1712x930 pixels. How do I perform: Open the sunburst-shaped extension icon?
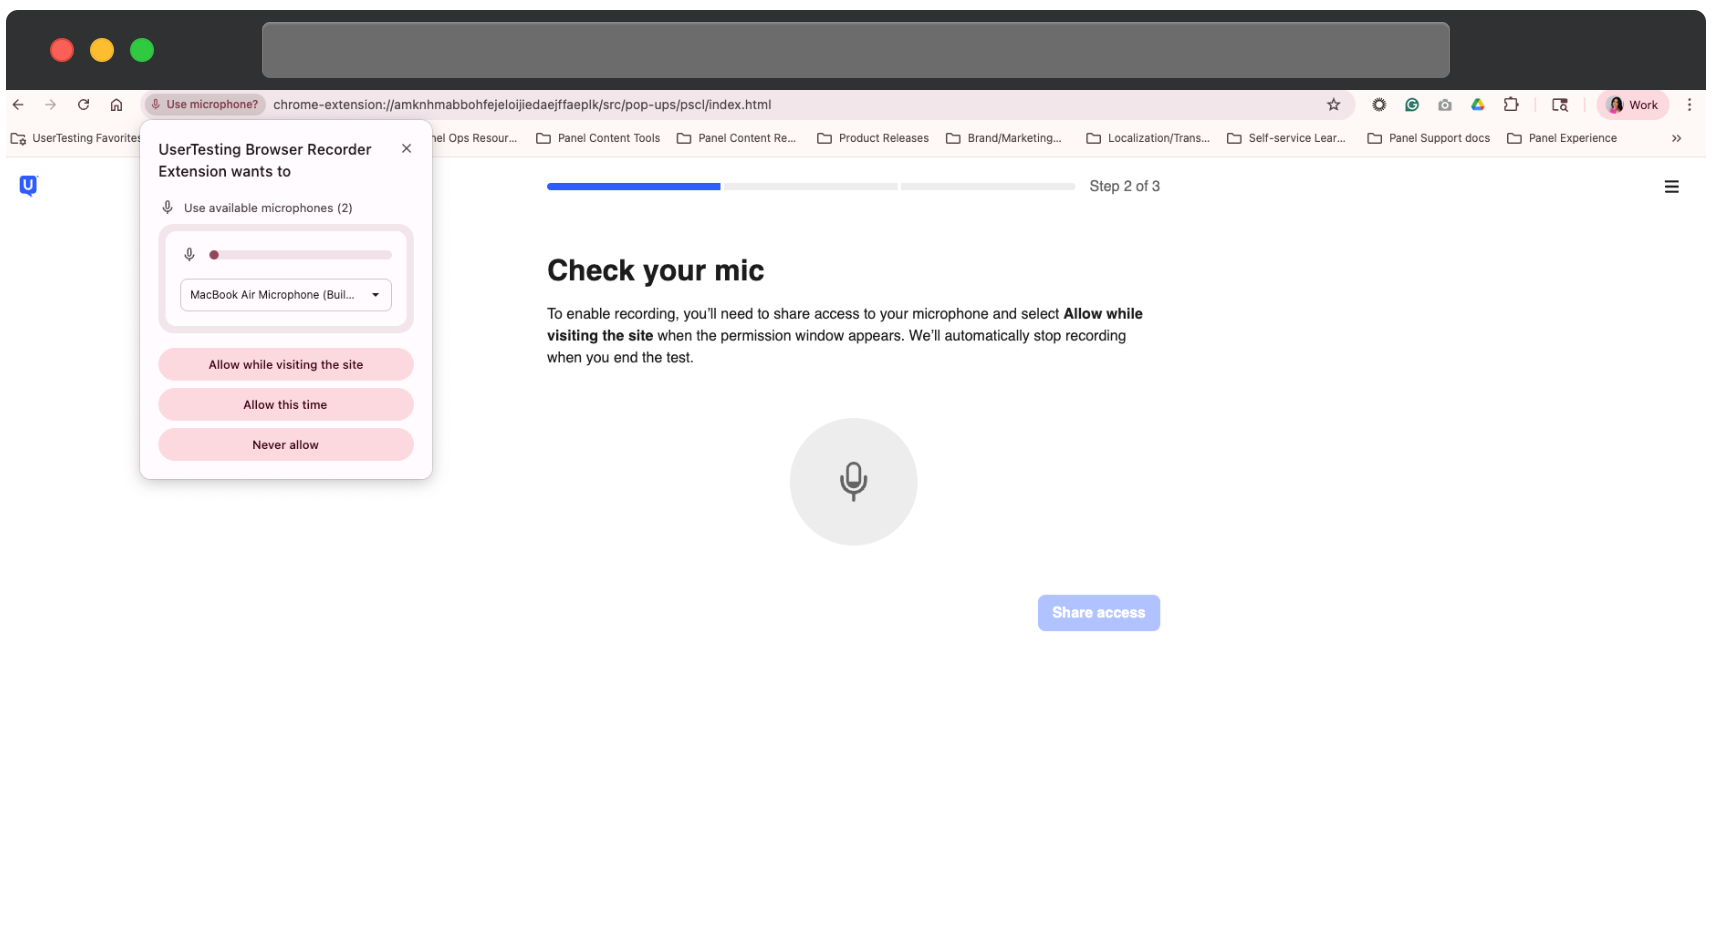pyautogui.click(x=1379, y=104)
